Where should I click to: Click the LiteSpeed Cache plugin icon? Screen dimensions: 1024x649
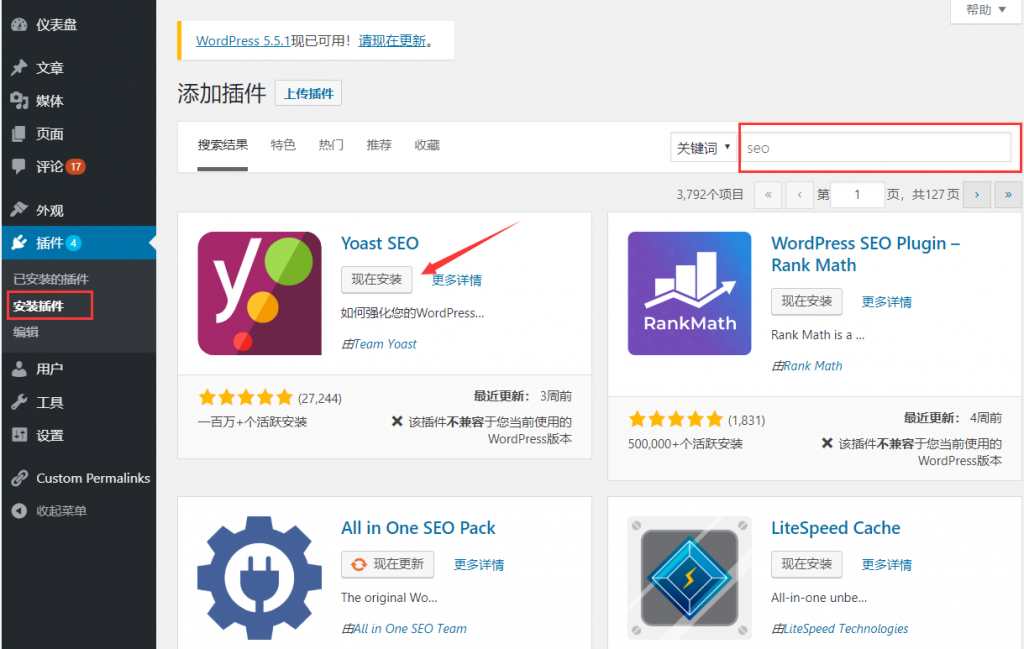point(689,576)
